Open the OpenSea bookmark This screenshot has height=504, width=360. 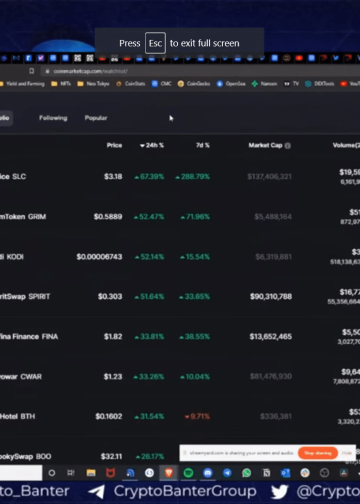click(x=231, y=84)
